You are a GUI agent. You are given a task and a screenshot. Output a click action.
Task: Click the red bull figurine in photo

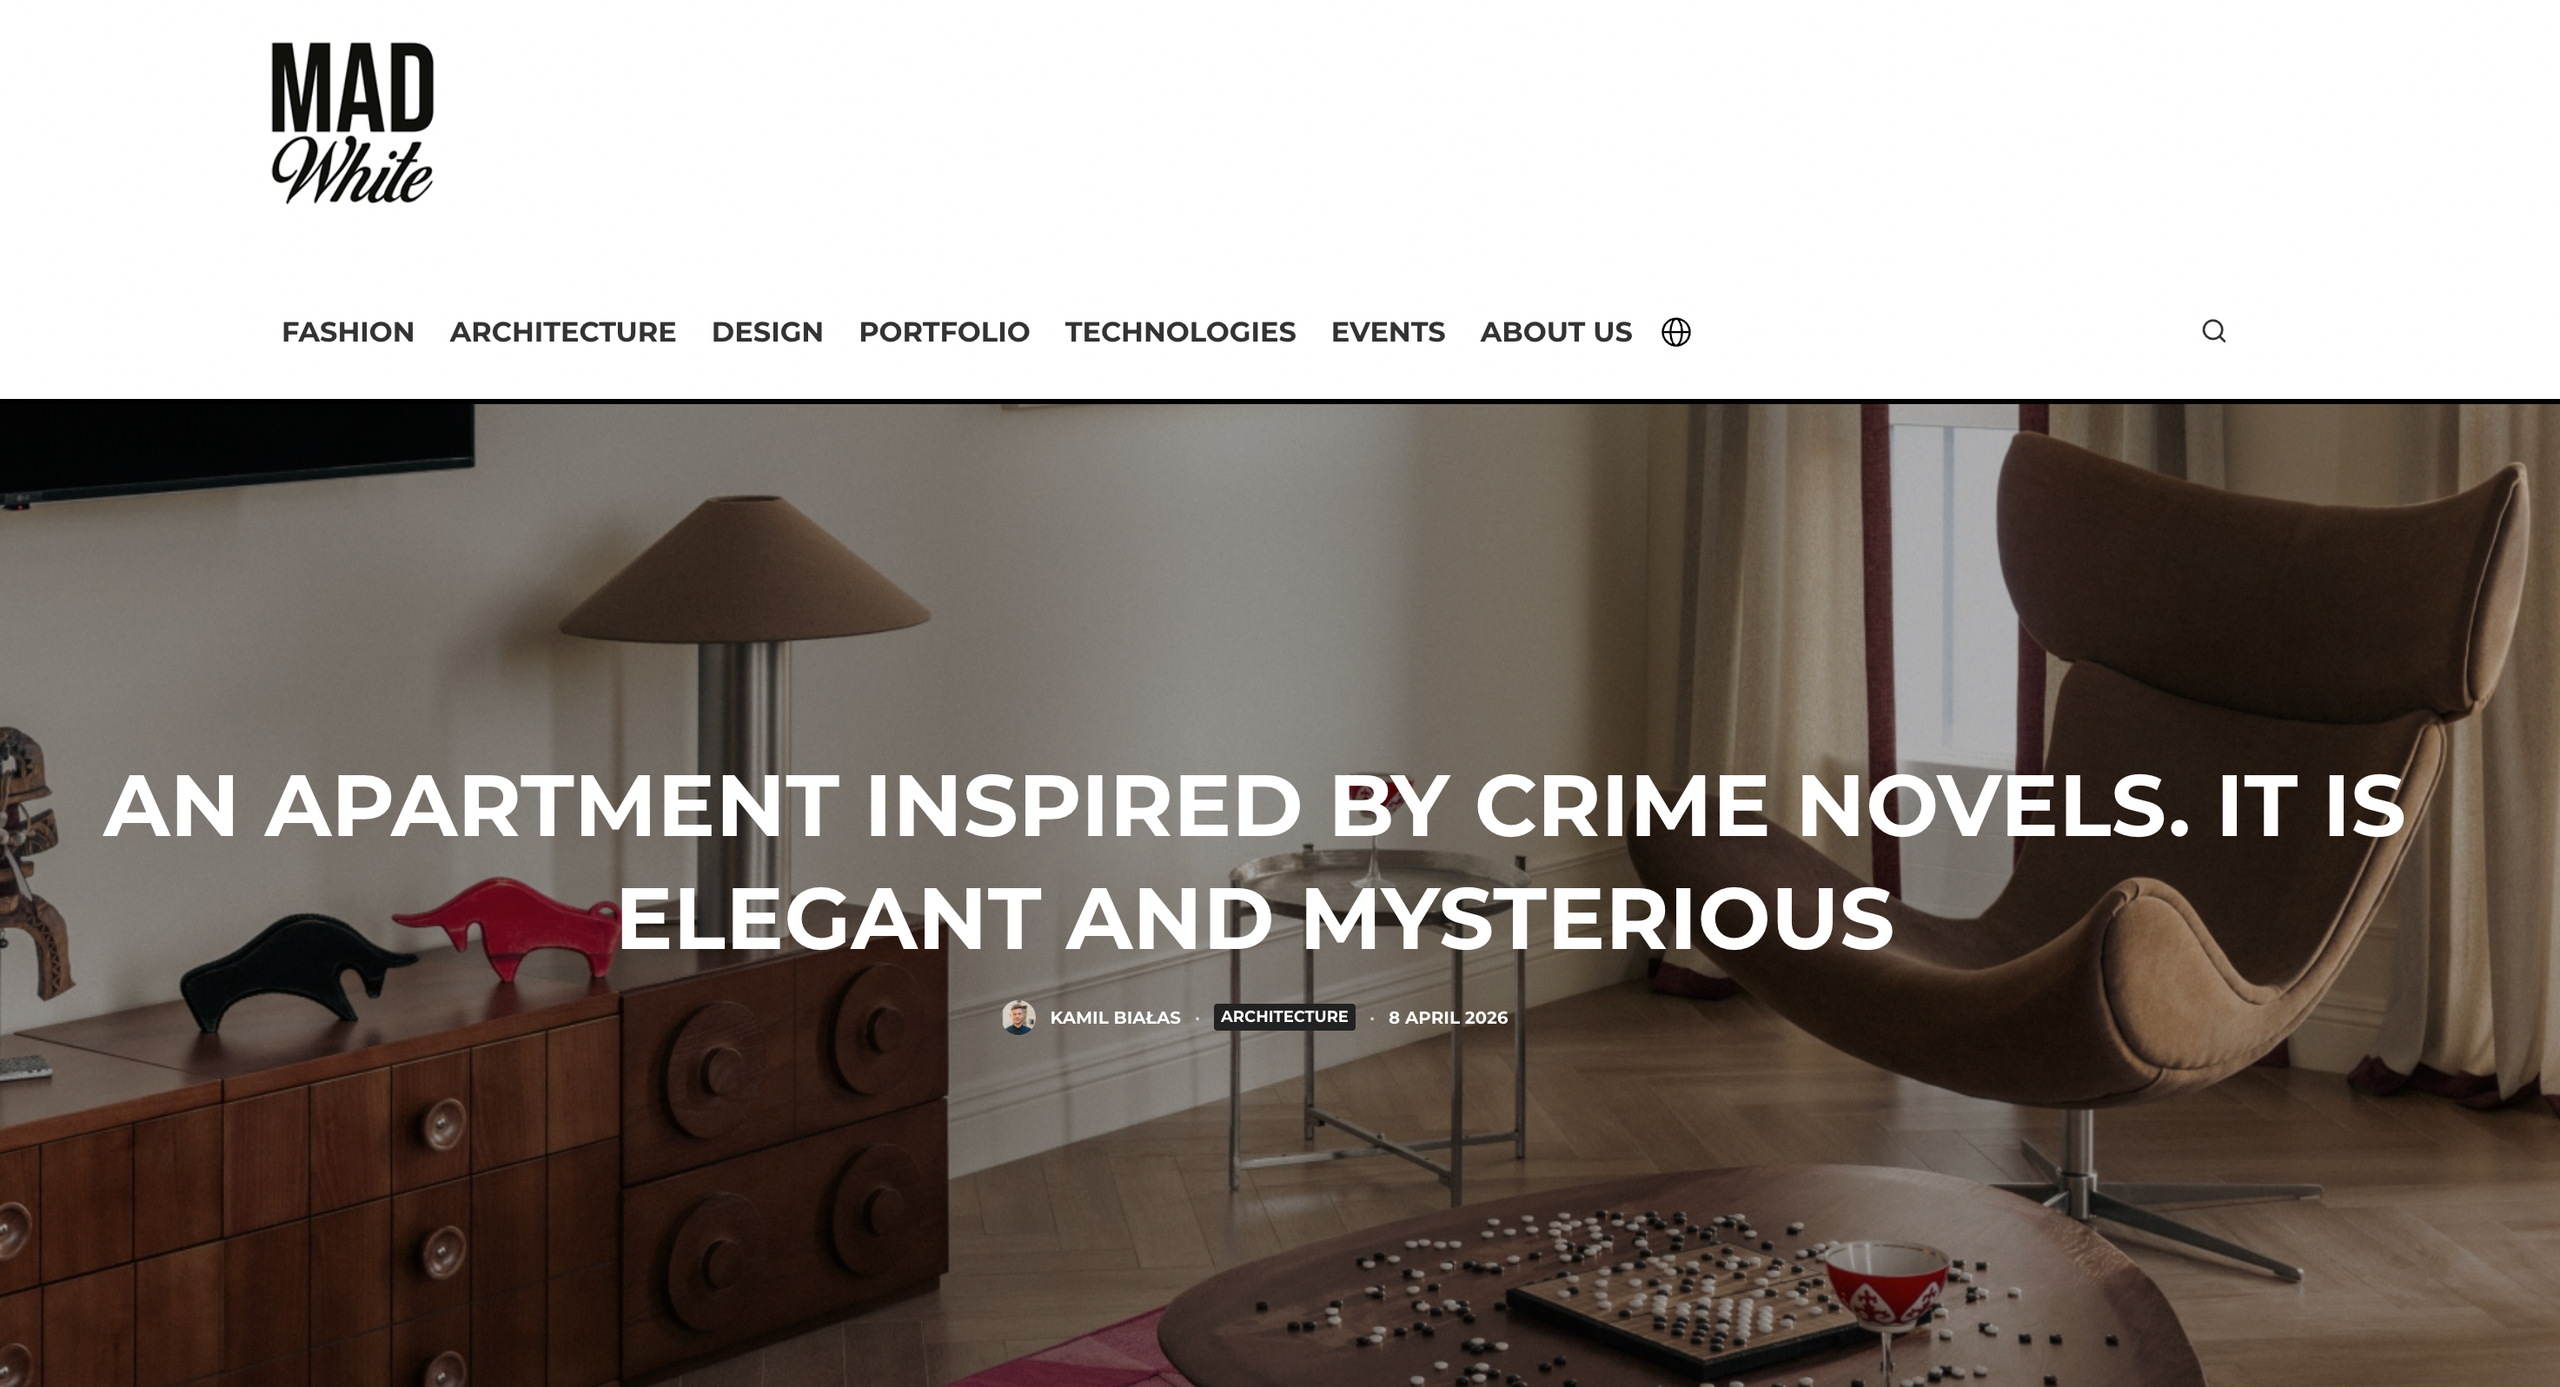[x=505, y=927]
